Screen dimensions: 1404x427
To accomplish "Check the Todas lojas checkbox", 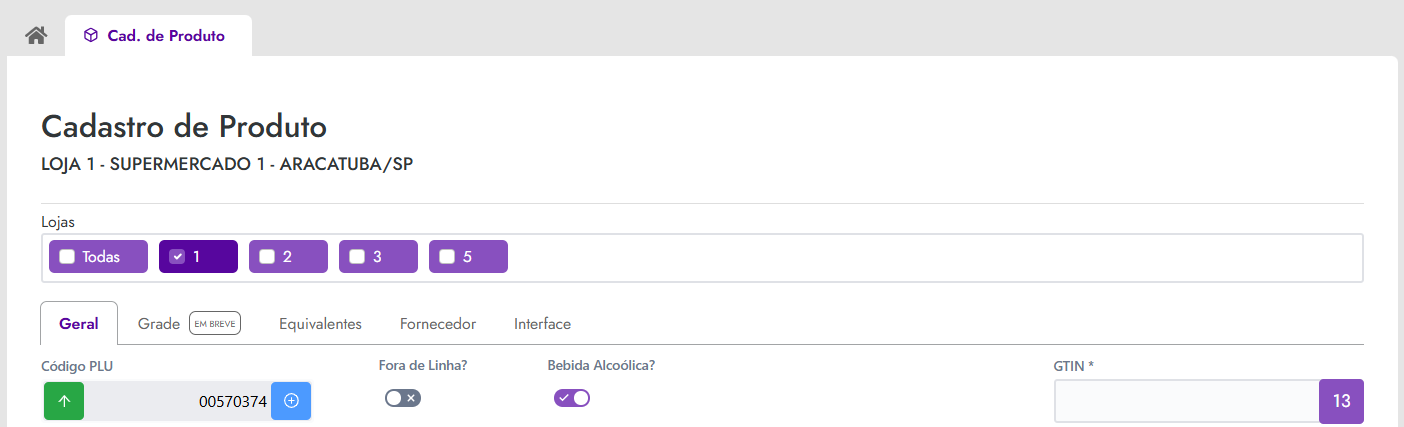I will [x=67, y=257].
